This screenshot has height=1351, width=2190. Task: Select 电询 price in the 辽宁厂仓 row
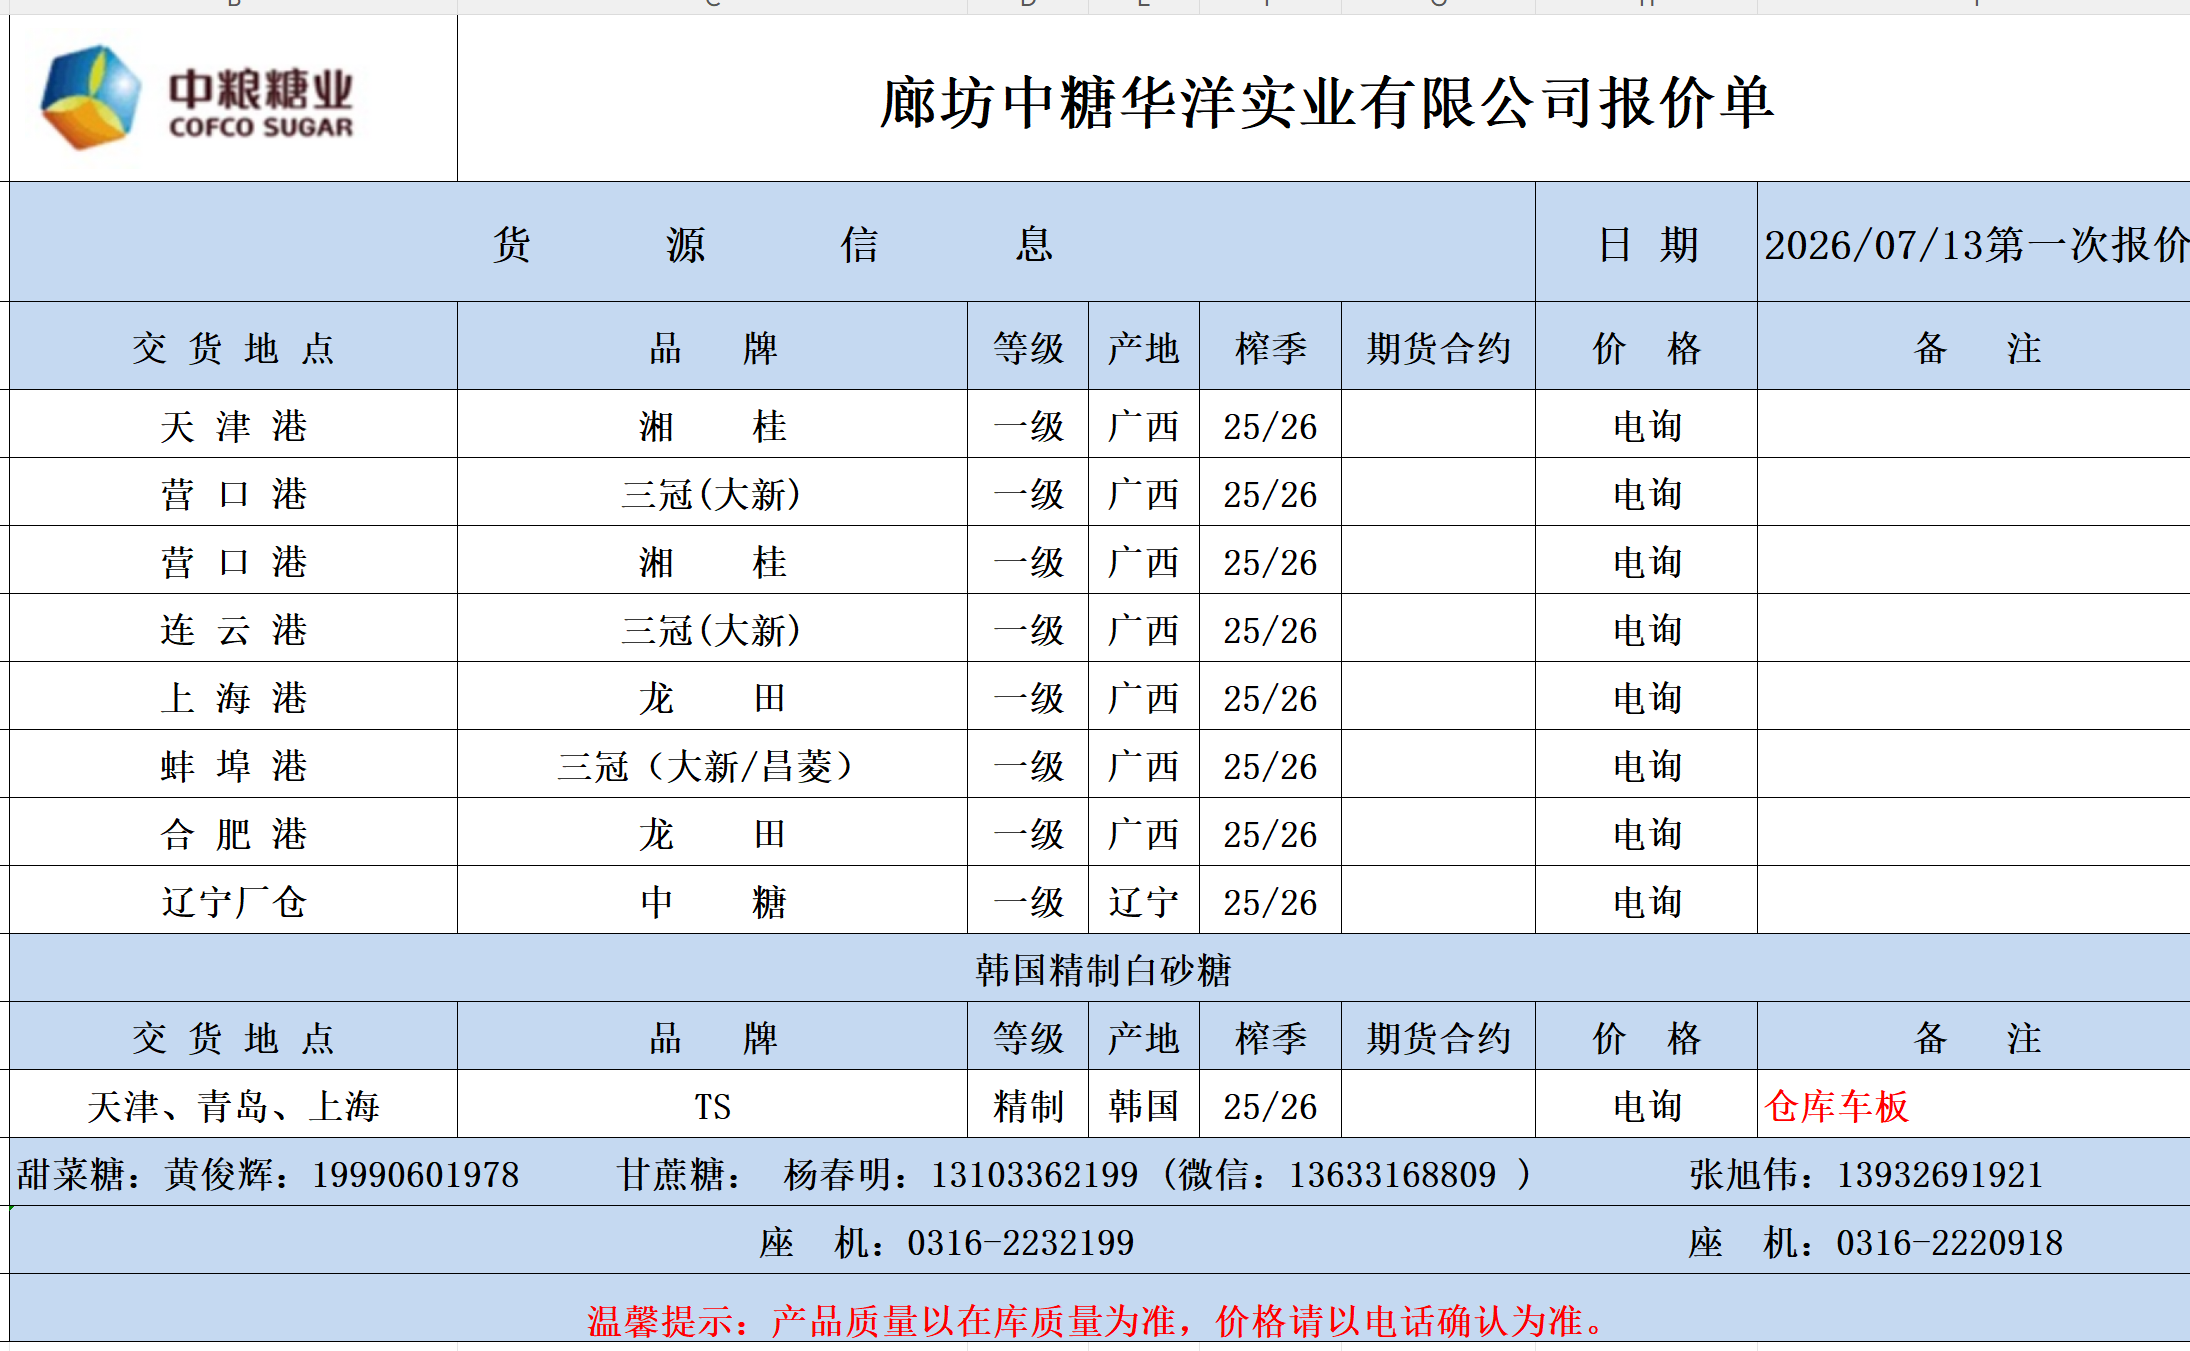coord(1647,901)
